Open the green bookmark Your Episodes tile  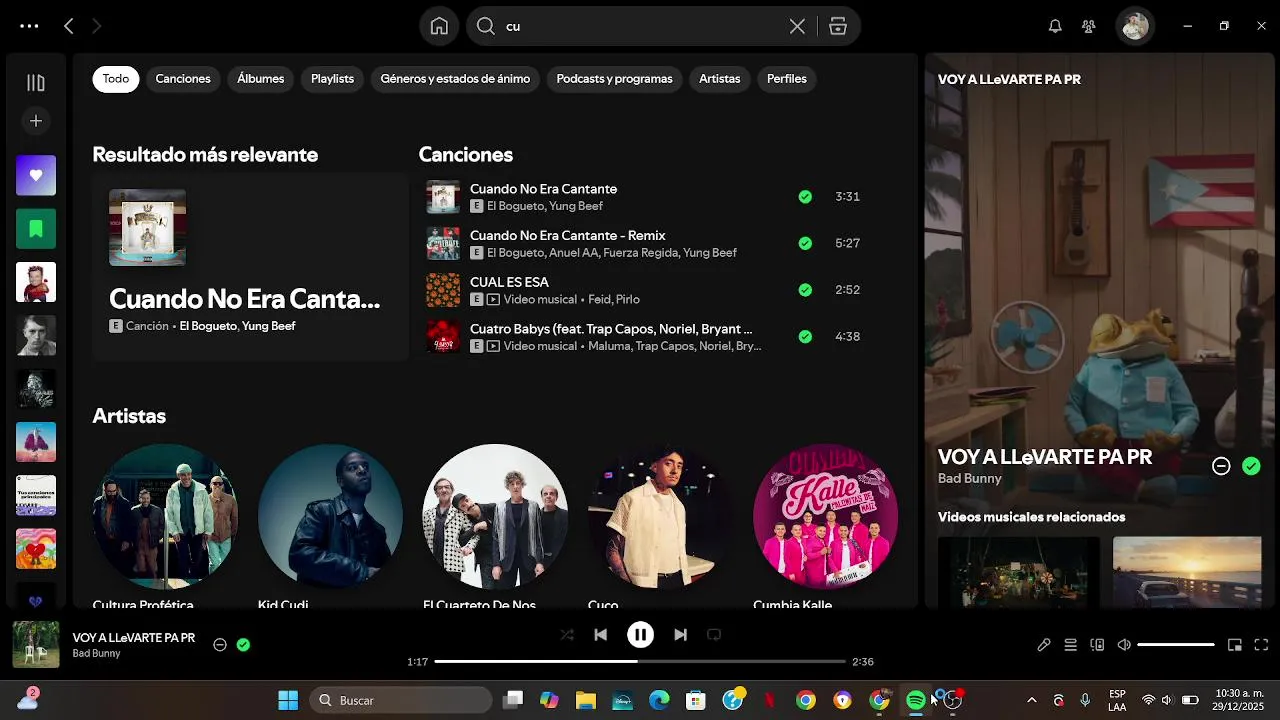pos(36,229)
